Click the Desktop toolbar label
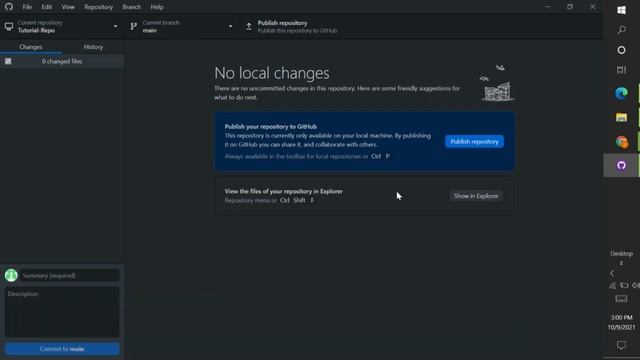The height and width of the screenshot is (360, 640). tap(621, 253)
